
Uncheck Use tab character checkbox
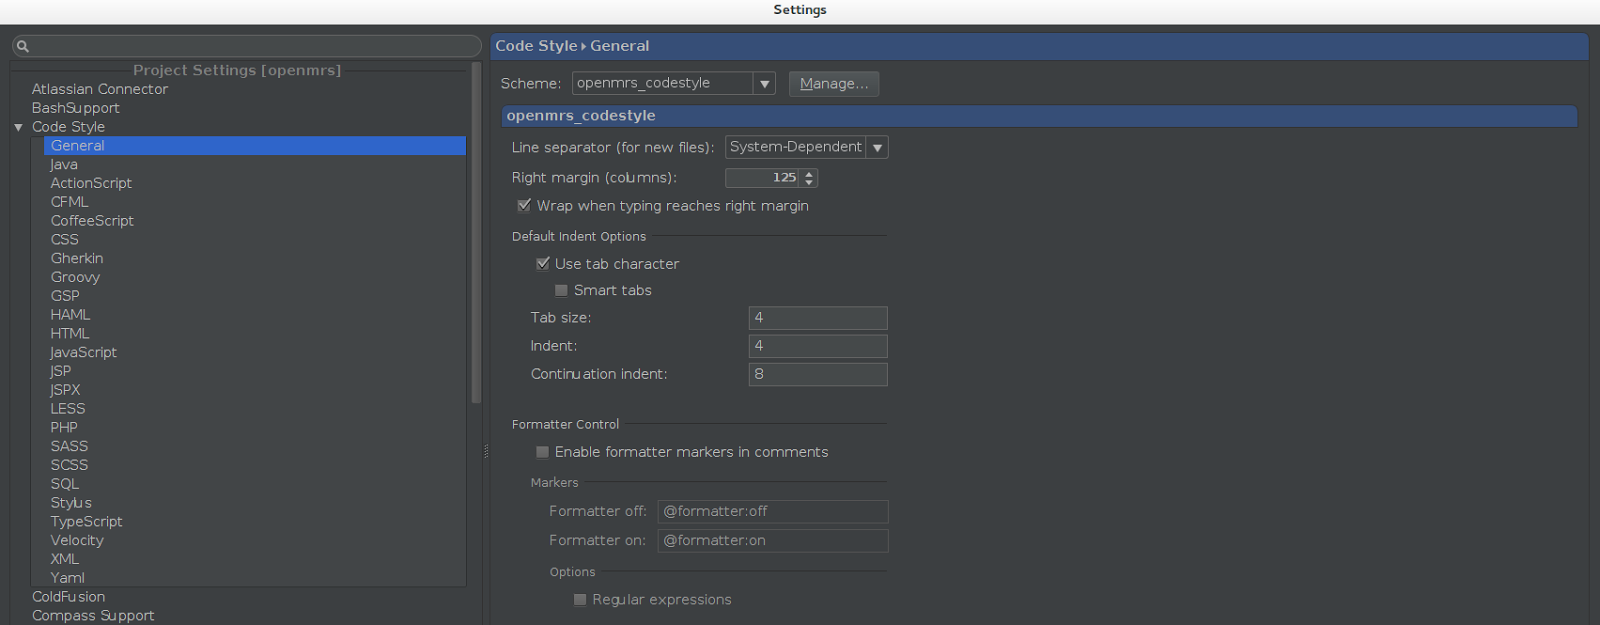[543, 264]
